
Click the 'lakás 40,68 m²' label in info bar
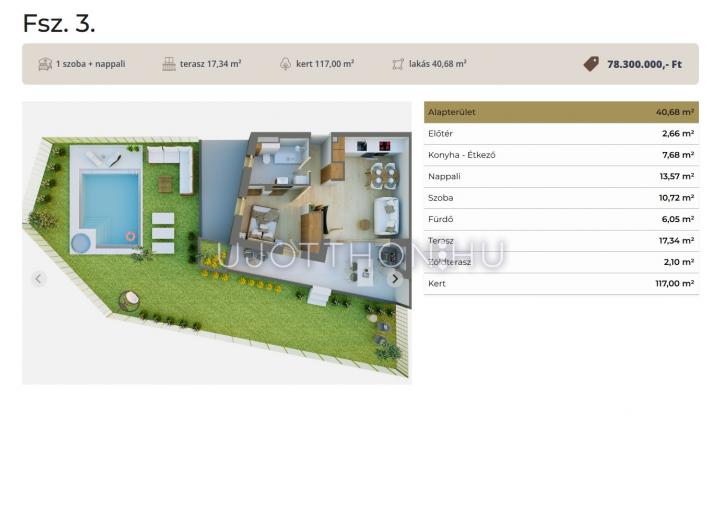[x=437, y=64]
